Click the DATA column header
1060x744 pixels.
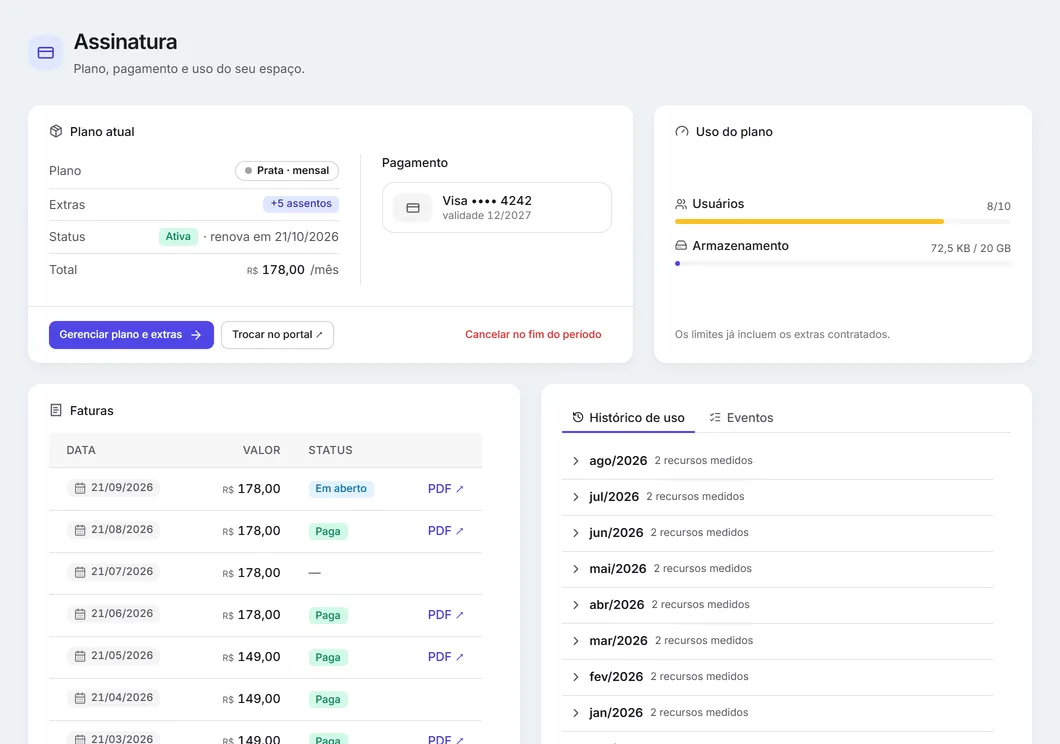[81, 450]
